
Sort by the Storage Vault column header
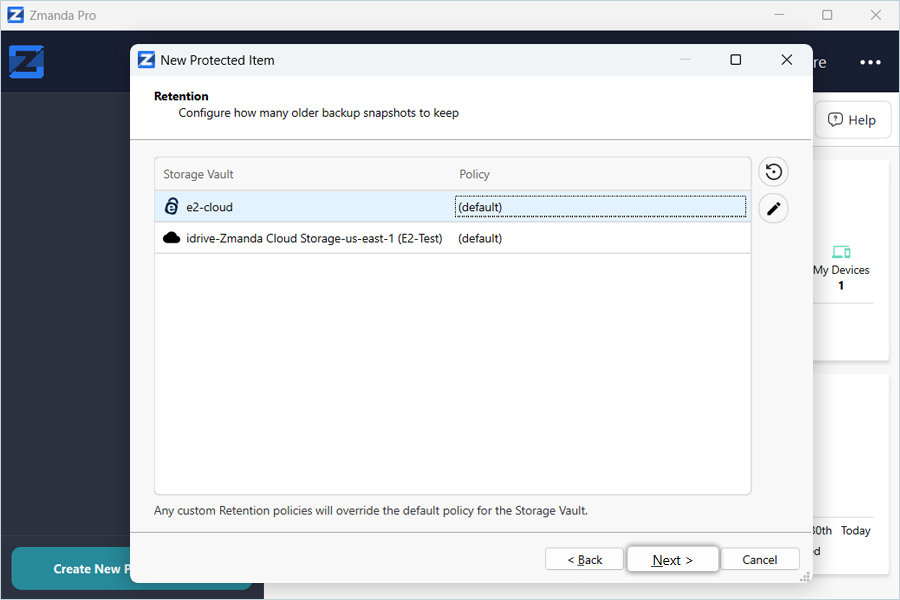pos(199,174)
